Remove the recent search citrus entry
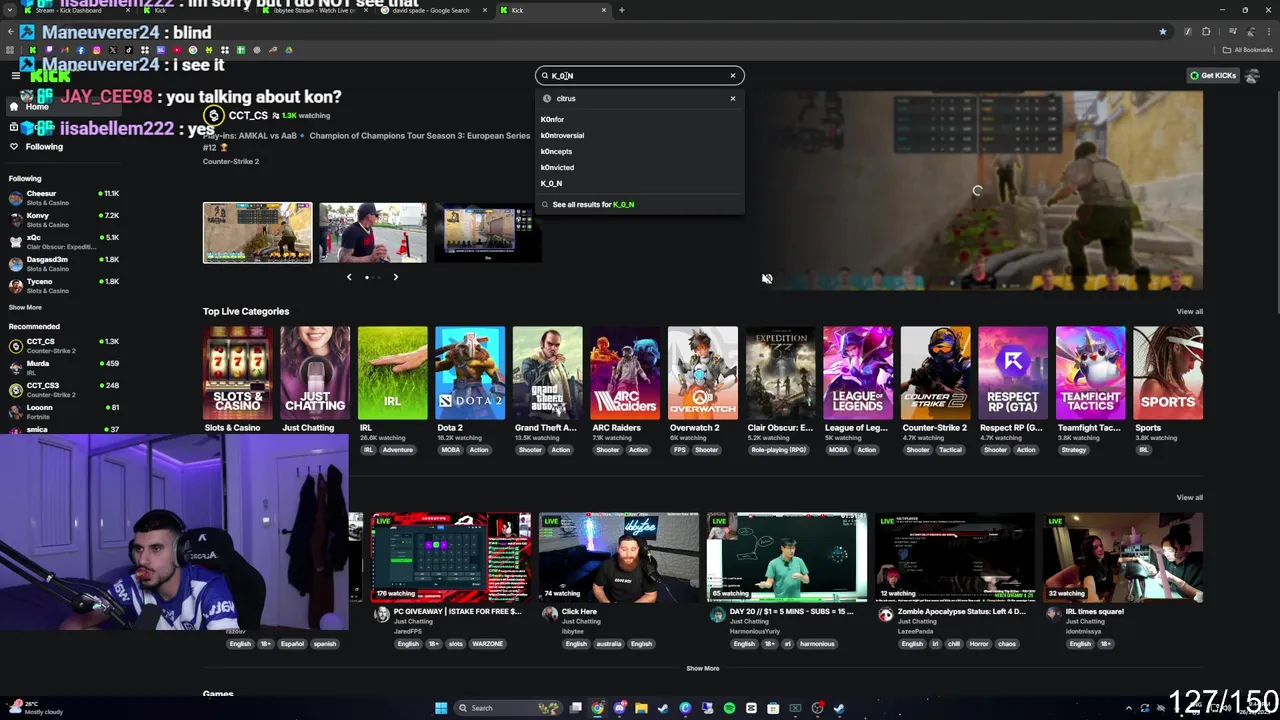 (733, 98)
